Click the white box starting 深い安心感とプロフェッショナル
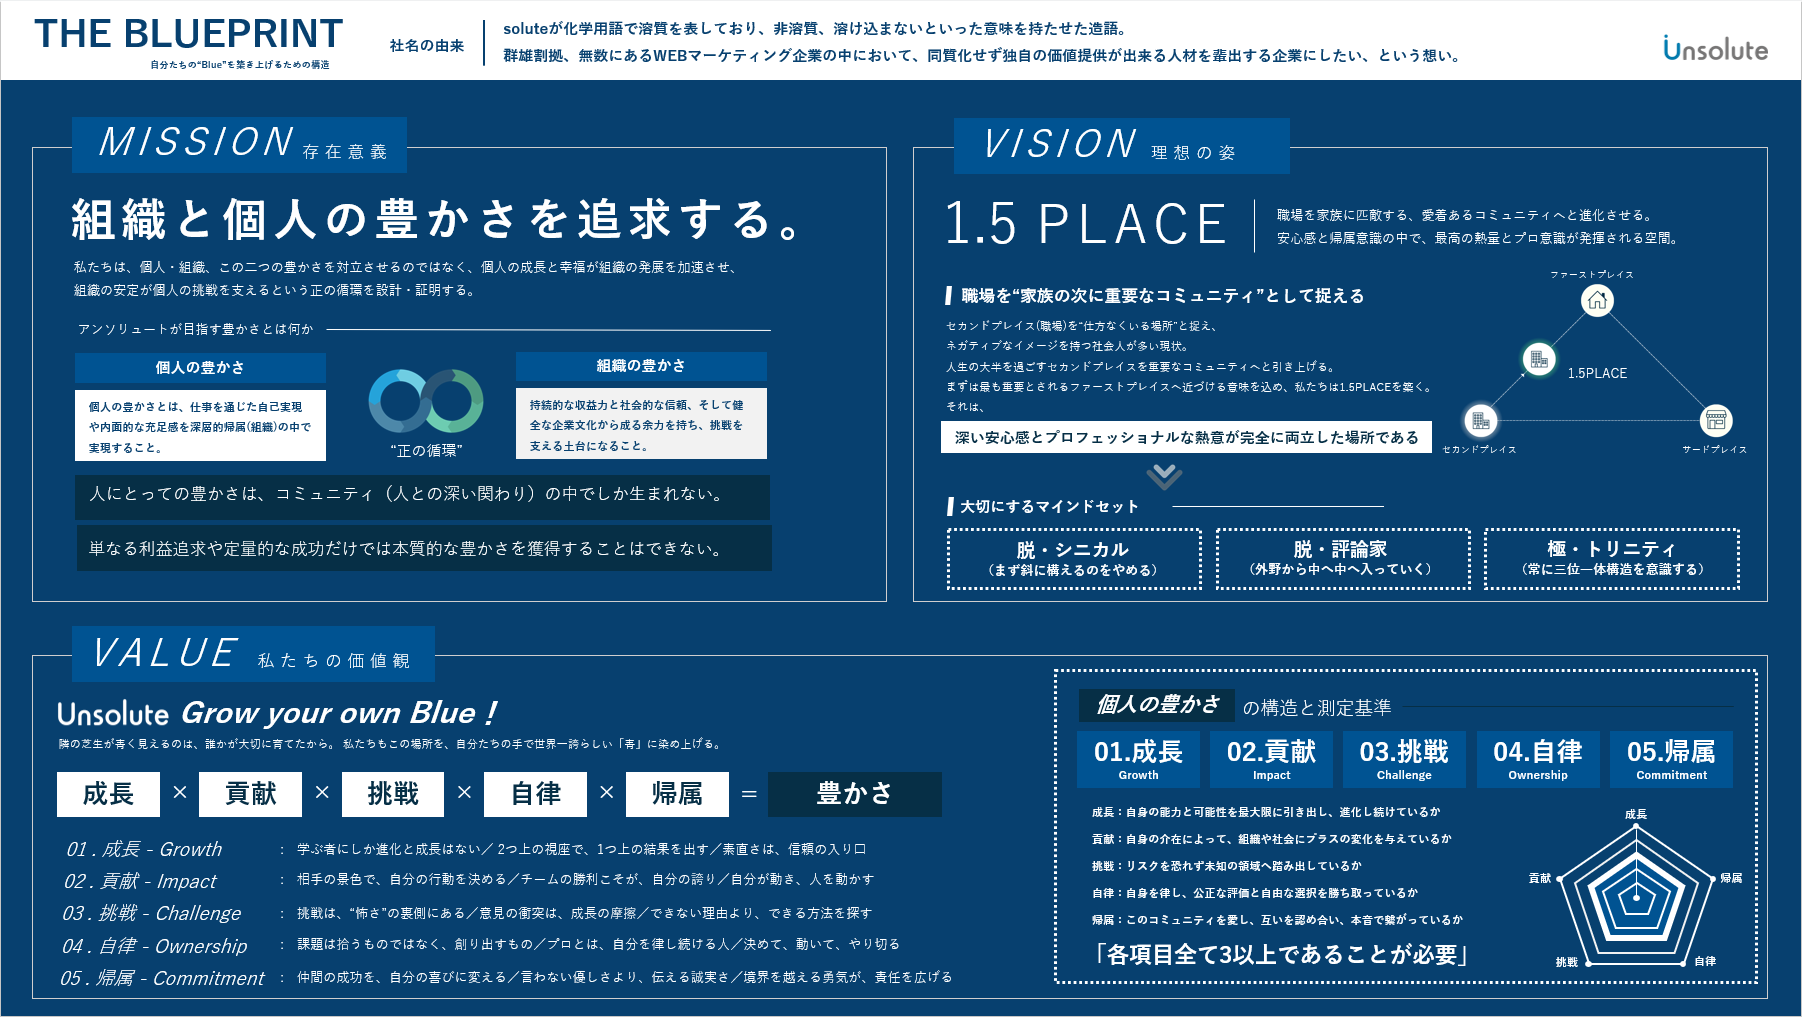Screen dimensions: 1802x1017 [1186, 437]
